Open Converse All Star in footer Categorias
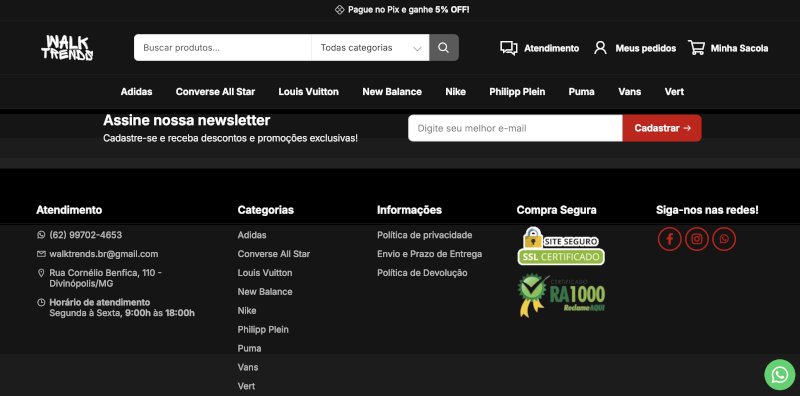Screen dimensions: 800x396 coord(273,254)
